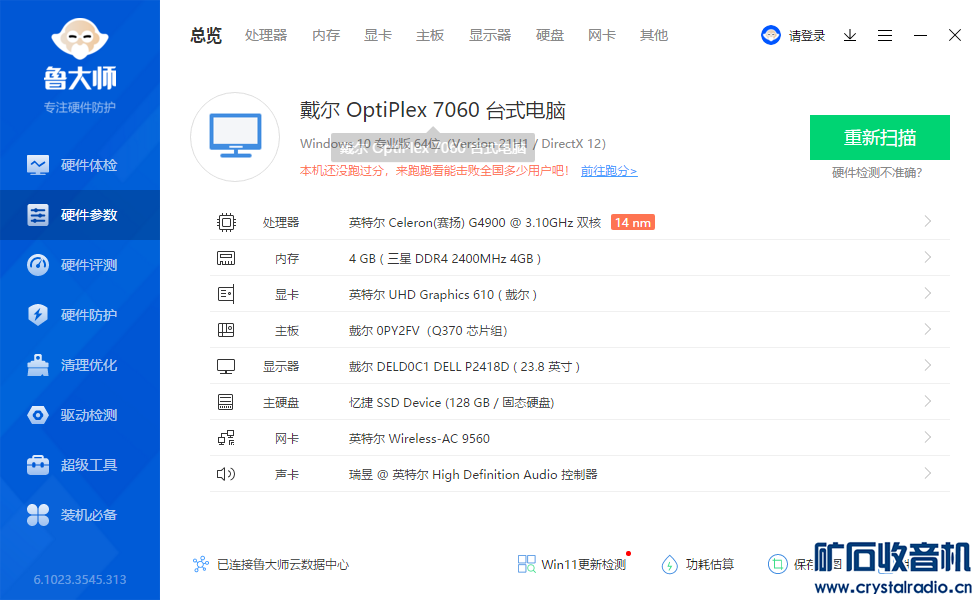
Task: Click the 主板 motherboard icon
Action: pos(226,330)
